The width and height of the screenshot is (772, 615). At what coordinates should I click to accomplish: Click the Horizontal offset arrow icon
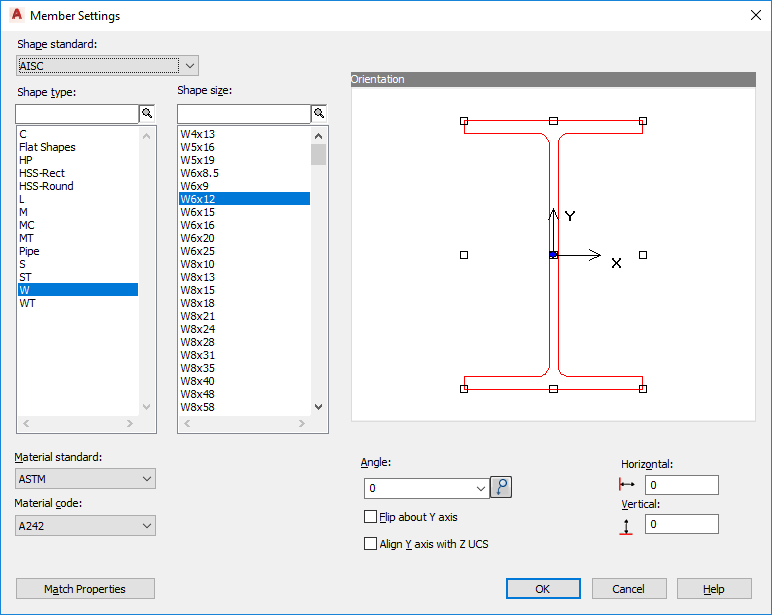click(x=627, y=485)
